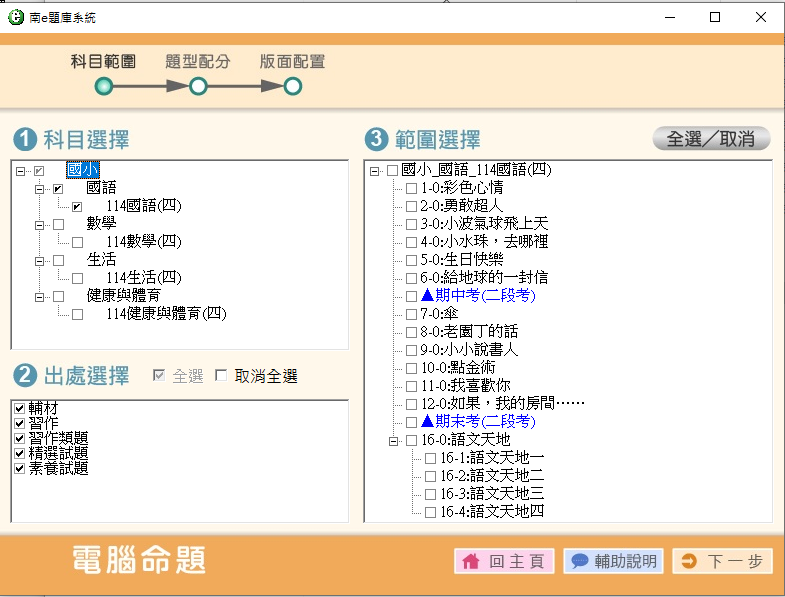785x597 pixels.
Task: Click the app logo icon in title bar
Action: (x=14, y=17)
